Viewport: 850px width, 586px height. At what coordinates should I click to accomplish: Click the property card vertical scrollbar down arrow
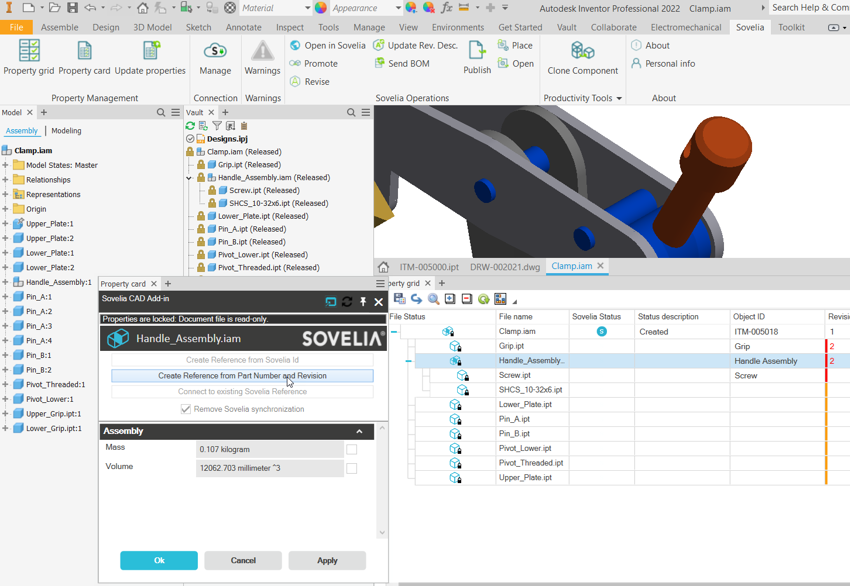382,532
